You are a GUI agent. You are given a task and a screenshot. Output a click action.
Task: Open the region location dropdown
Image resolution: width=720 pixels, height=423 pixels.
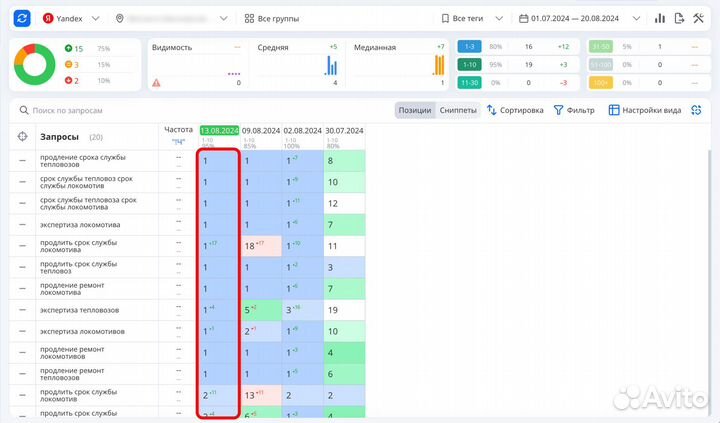coord(172,18)
